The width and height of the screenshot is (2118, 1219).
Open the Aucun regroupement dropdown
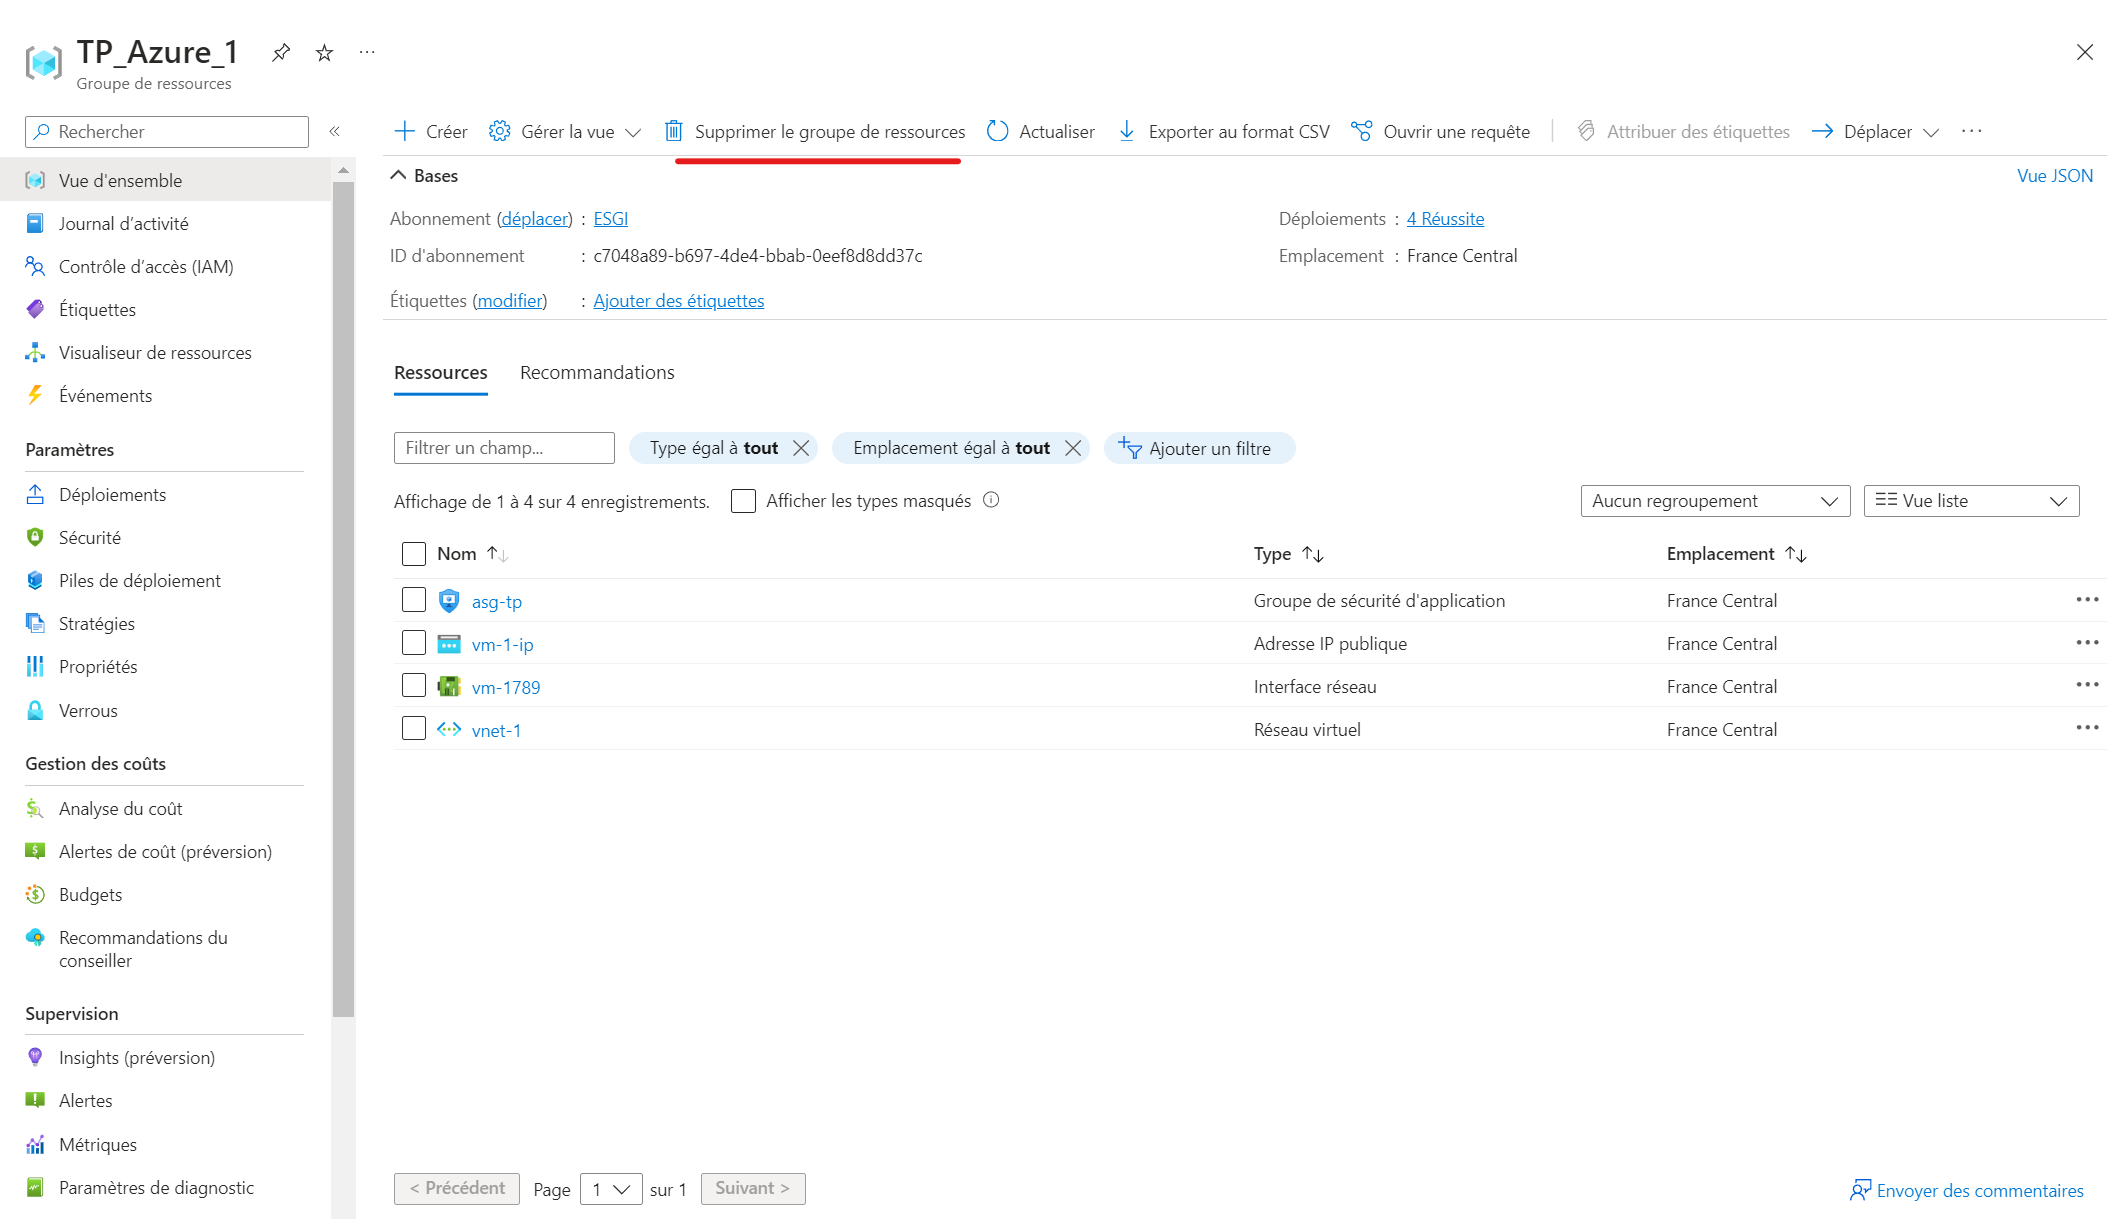coord(1714,501)
